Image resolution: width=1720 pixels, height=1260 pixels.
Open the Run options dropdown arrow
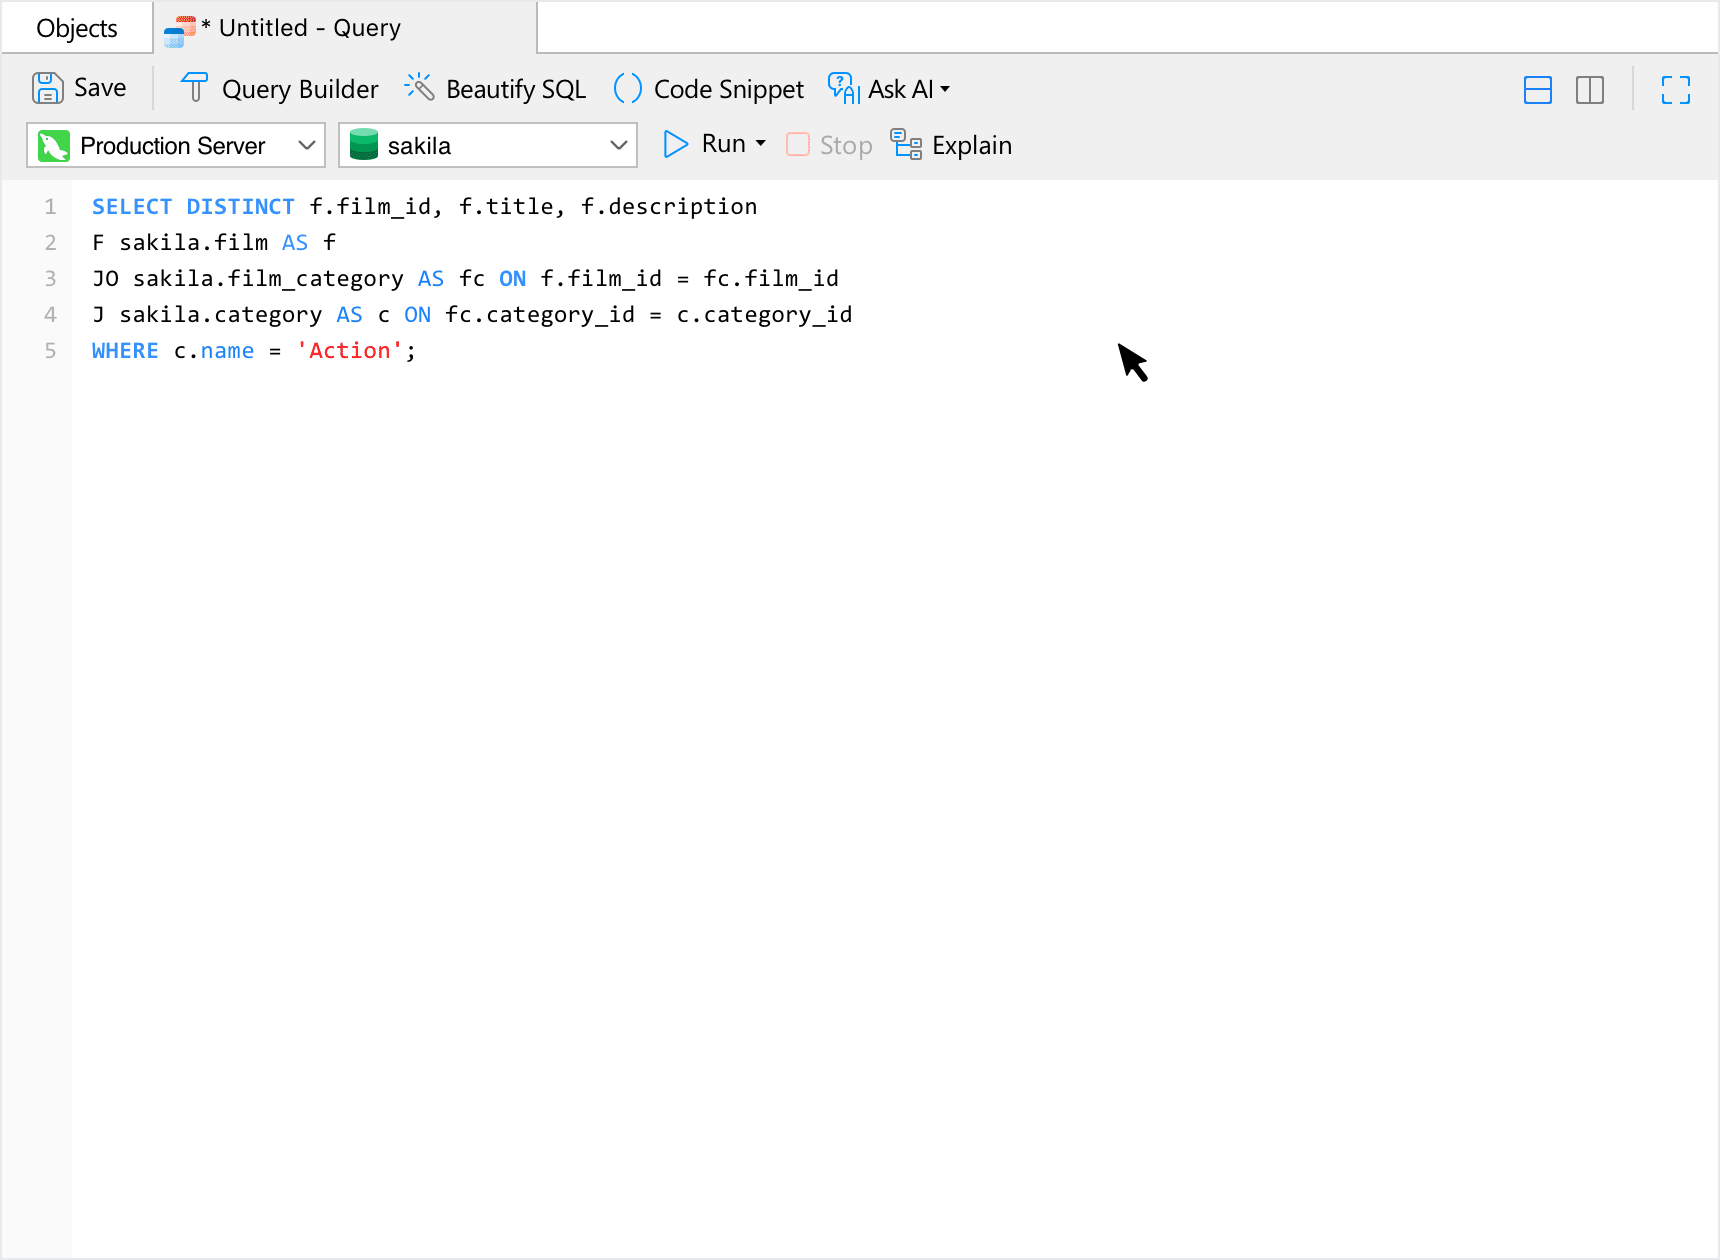coord(761,144)
